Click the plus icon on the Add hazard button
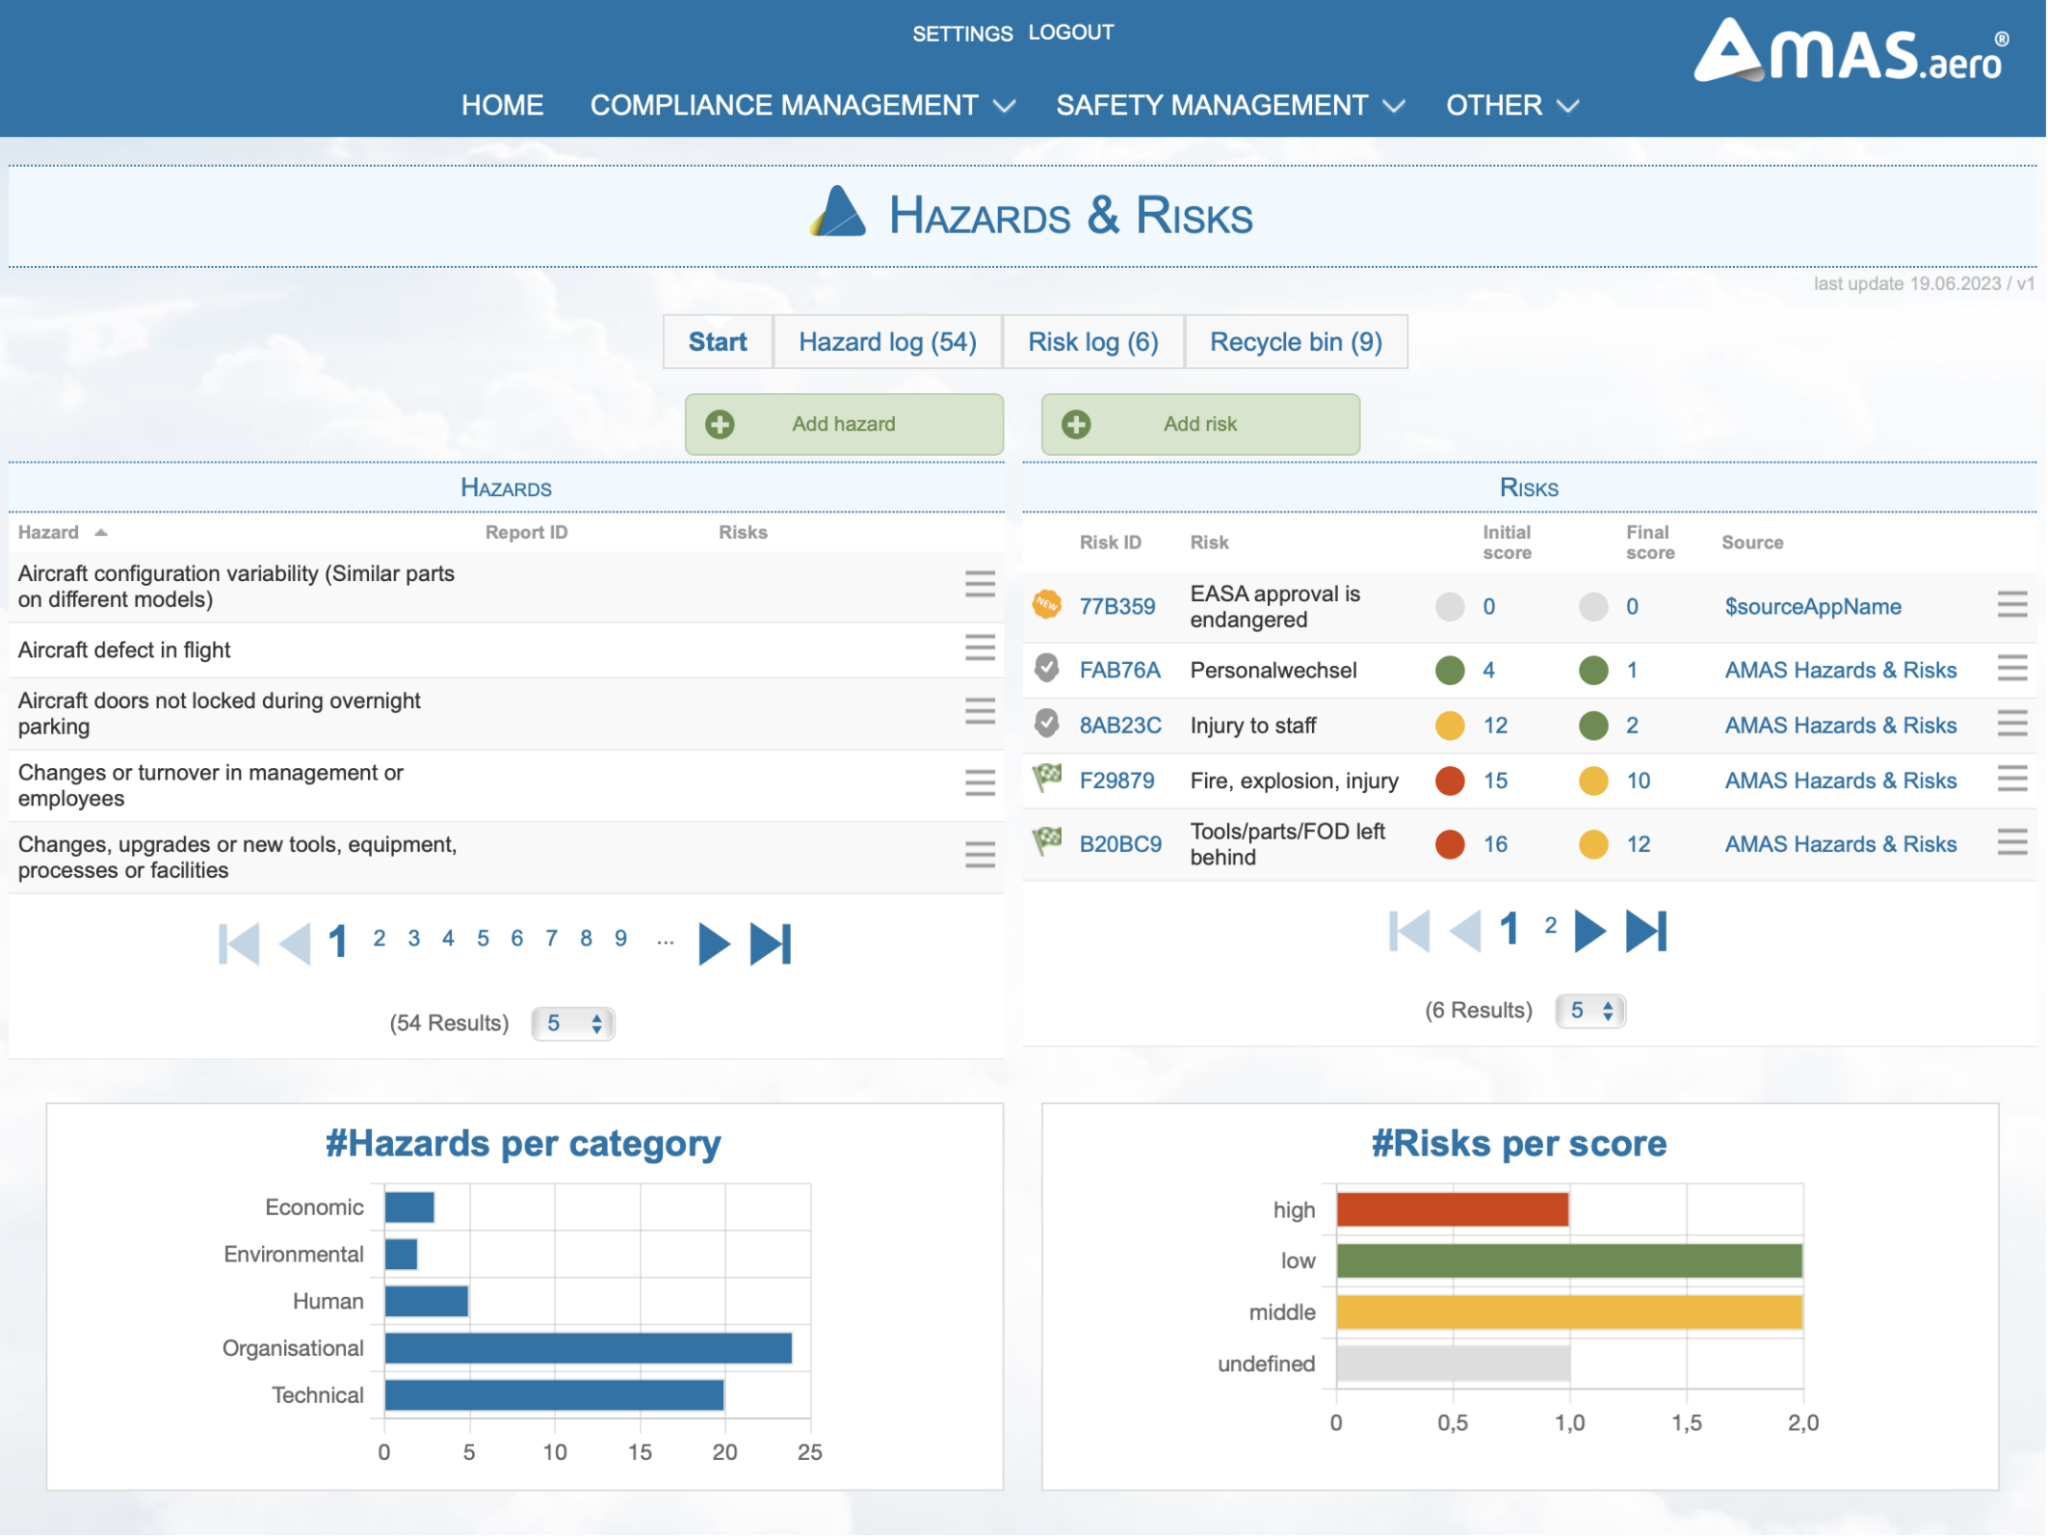This screenshot has width=2048, height=1536. pos(719,424)
